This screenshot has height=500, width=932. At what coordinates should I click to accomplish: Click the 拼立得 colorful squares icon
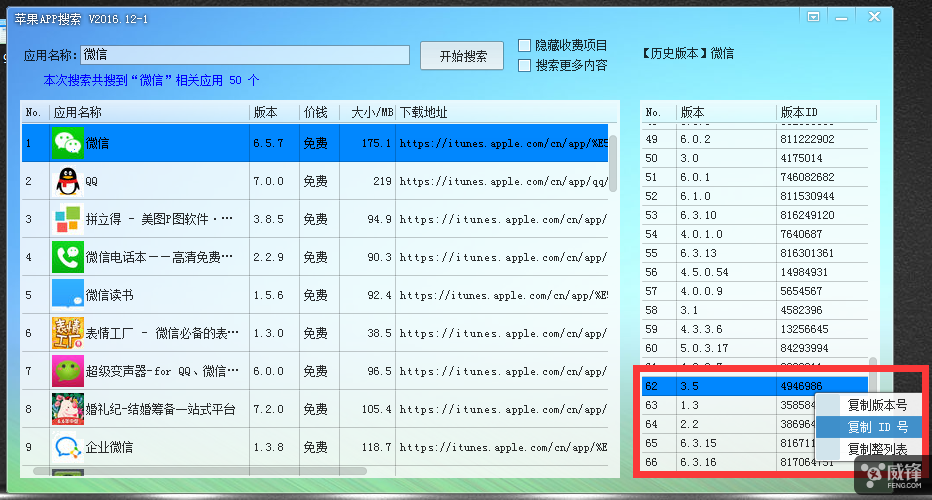coord(67,219)
